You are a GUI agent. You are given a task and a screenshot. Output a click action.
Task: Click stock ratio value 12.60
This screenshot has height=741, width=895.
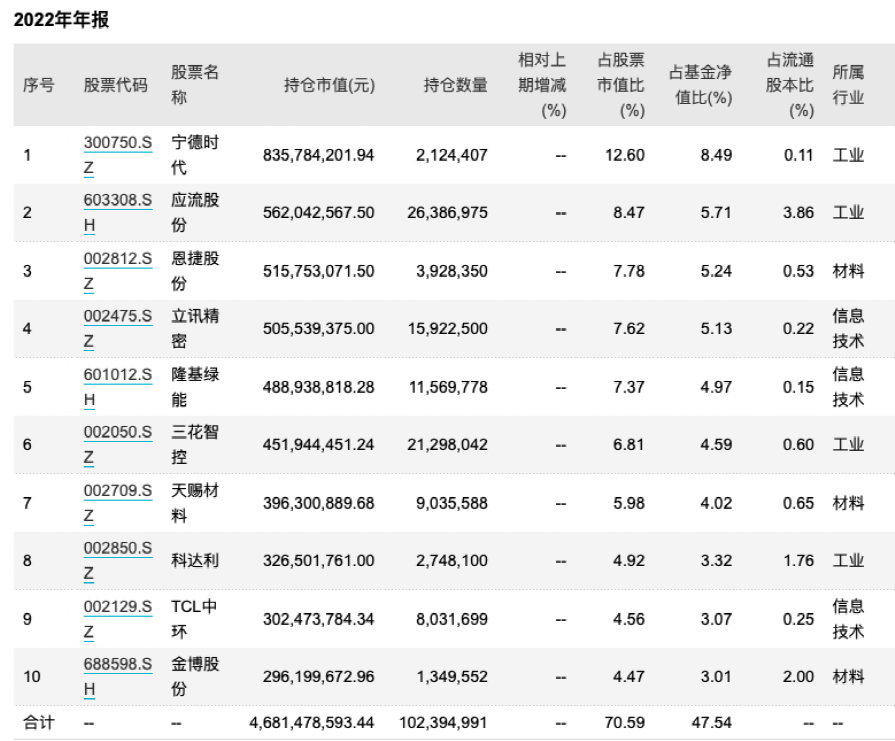(x=625, y=155)
